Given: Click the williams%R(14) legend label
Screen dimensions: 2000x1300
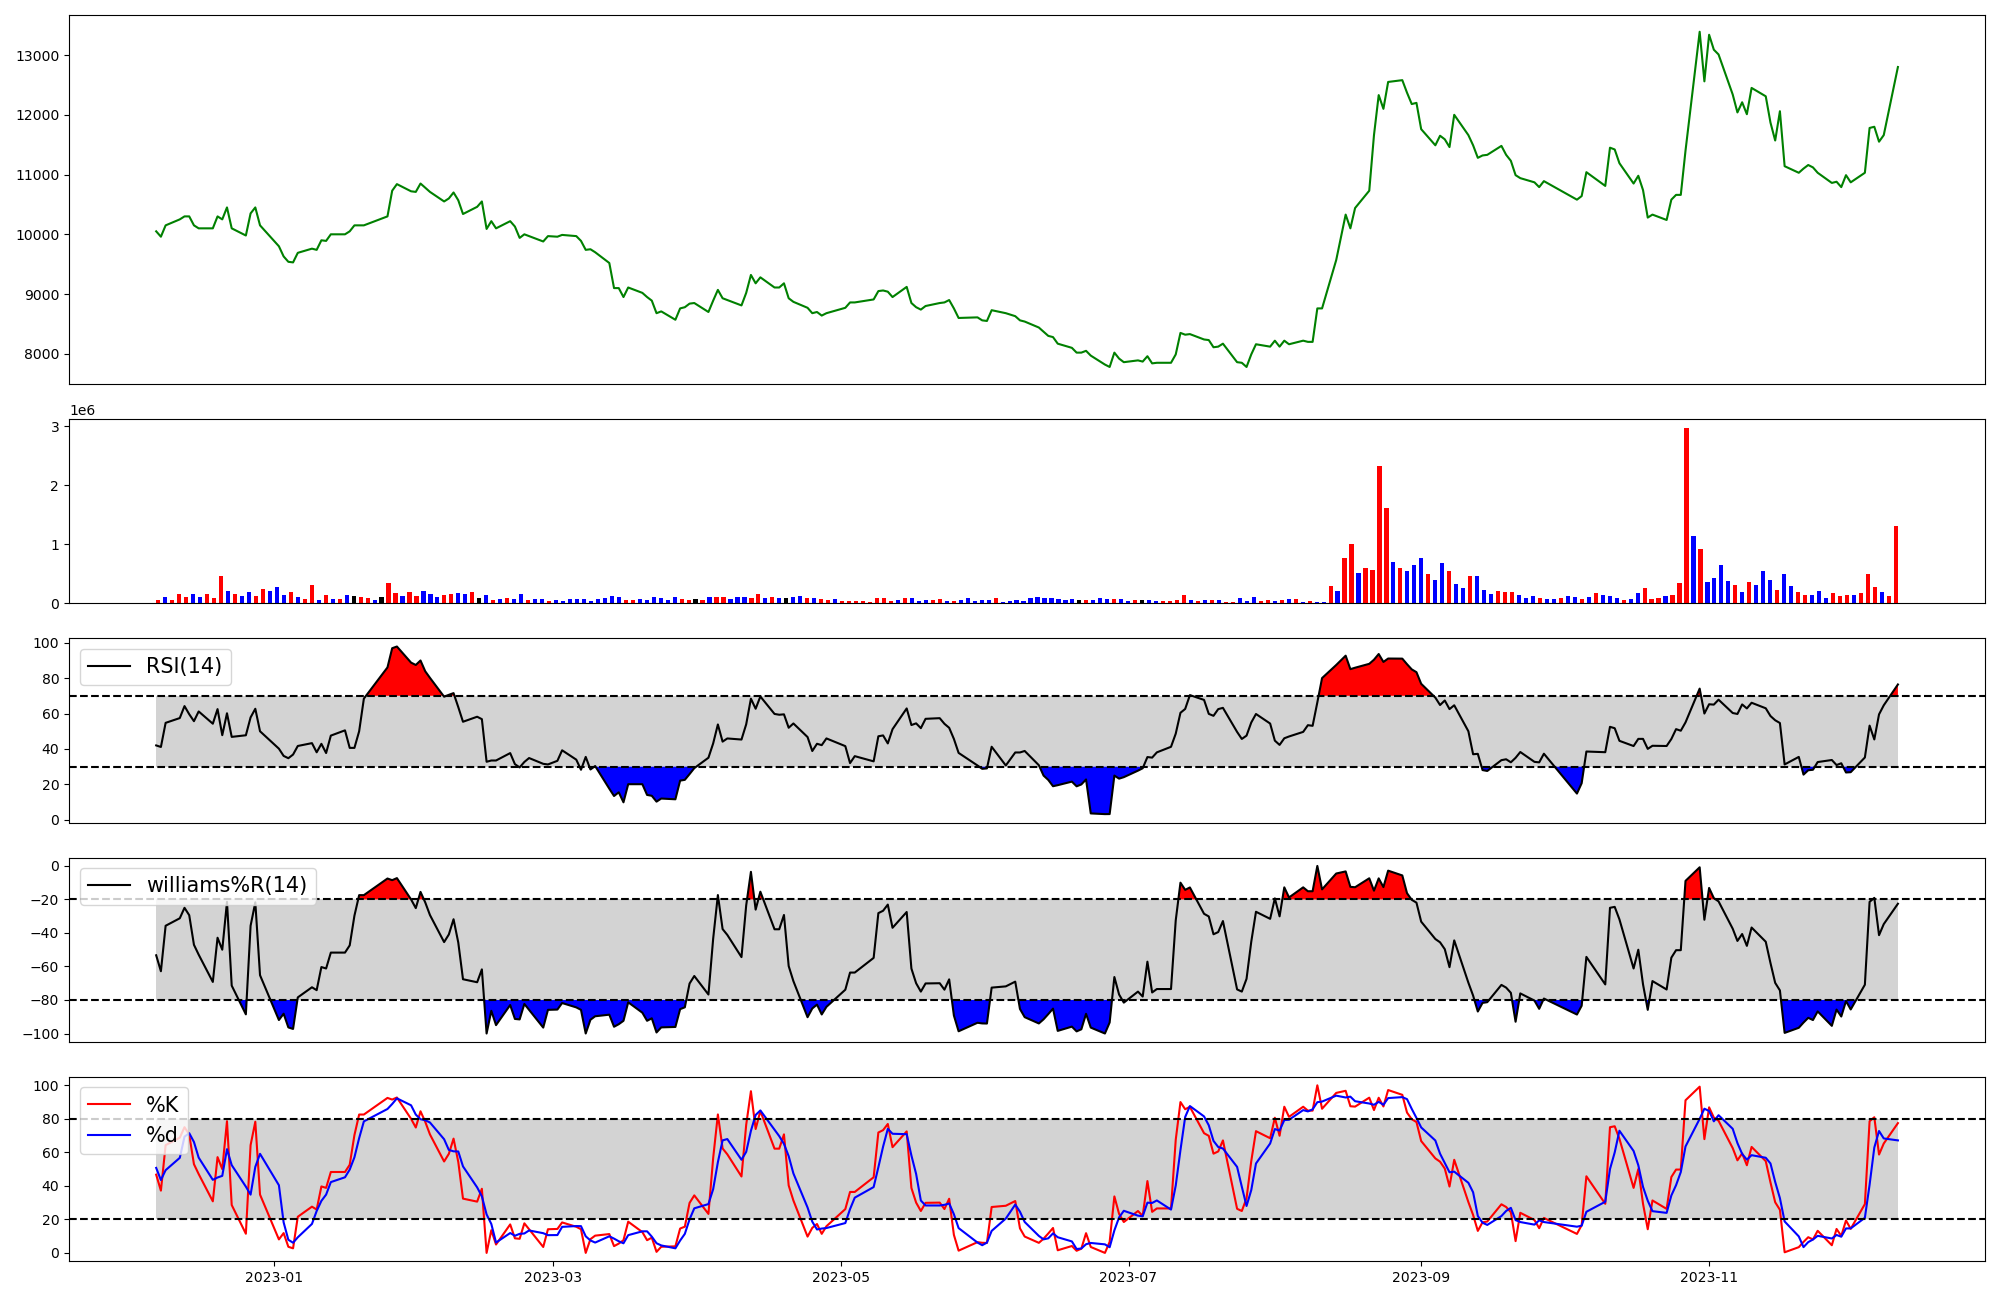Looking at the screenshot, I should [x=226, y=885].
